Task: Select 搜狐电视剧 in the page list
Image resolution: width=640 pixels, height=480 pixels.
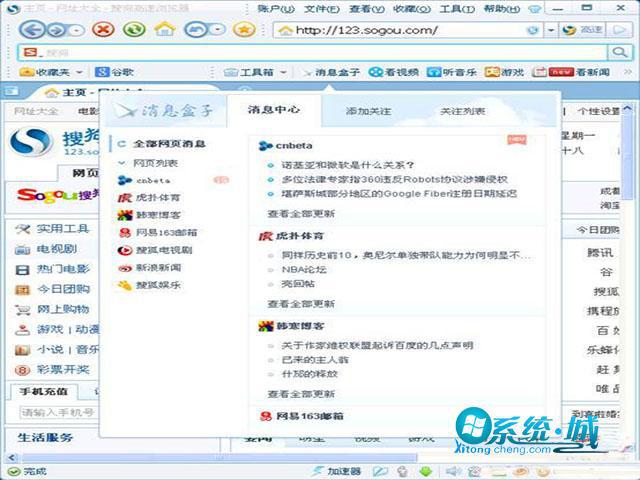Action: (x=154, y=250)
